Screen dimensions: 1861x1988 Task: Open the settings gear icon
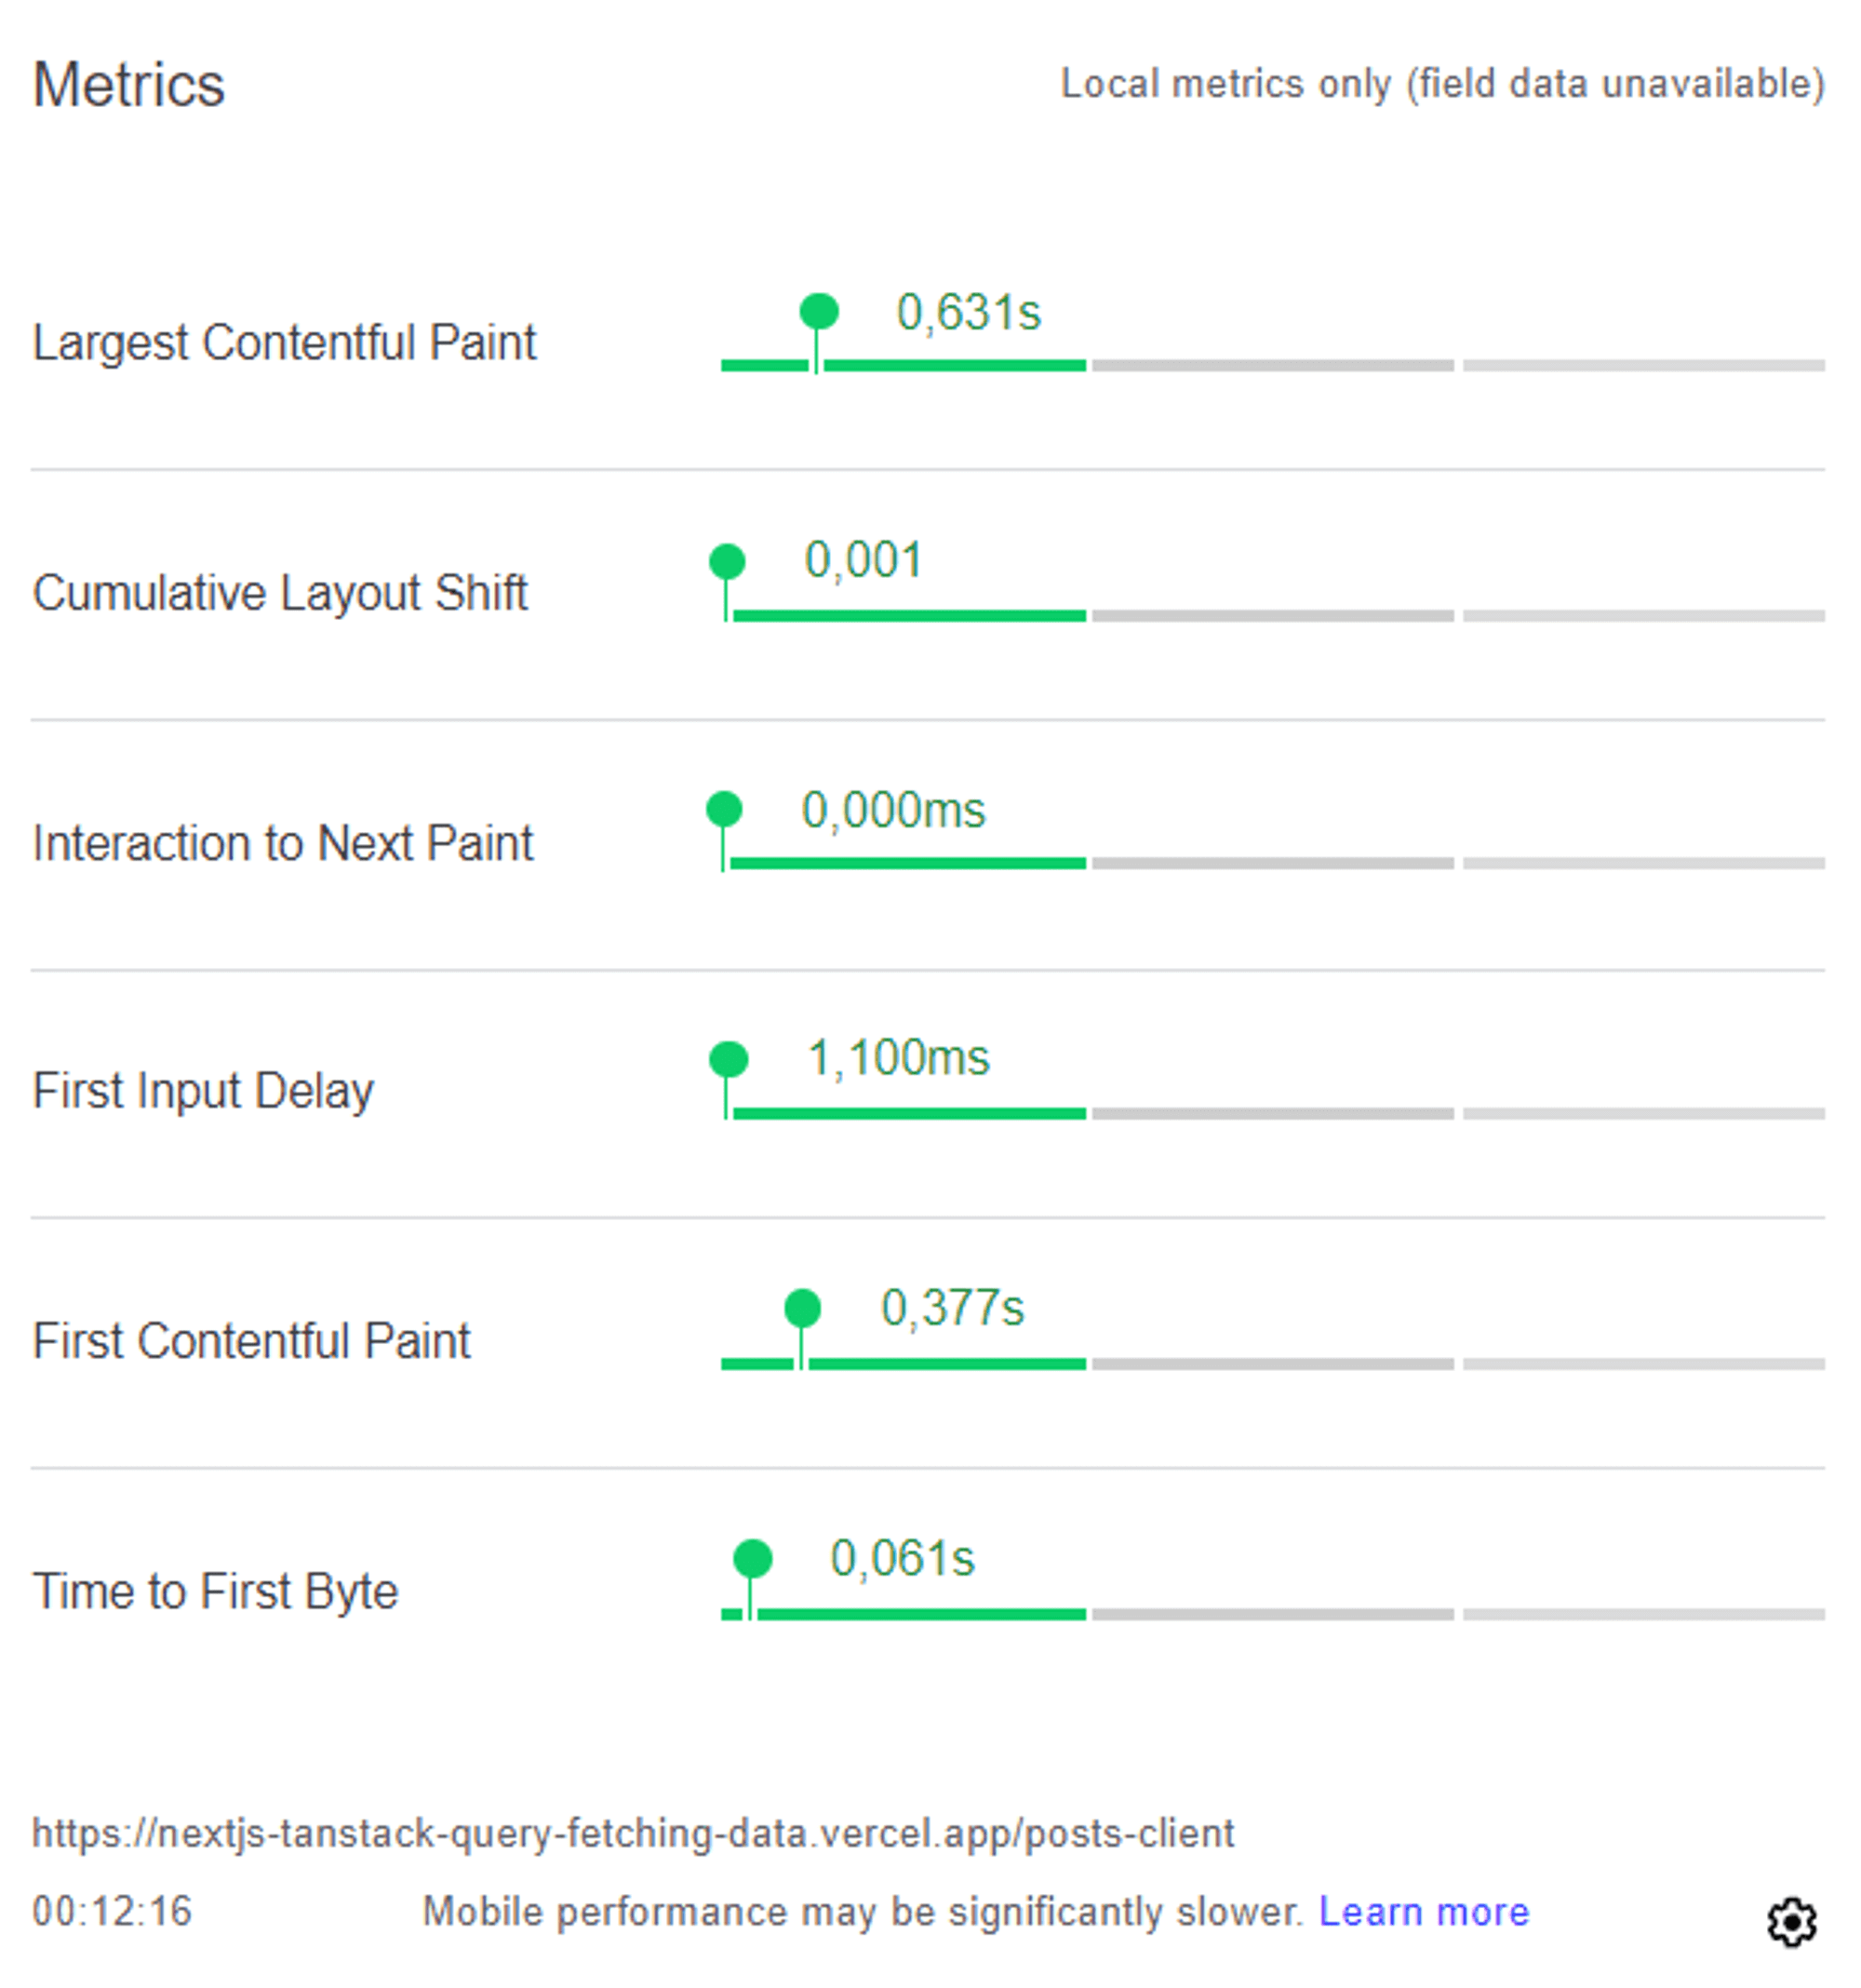pos(1791,1921)
